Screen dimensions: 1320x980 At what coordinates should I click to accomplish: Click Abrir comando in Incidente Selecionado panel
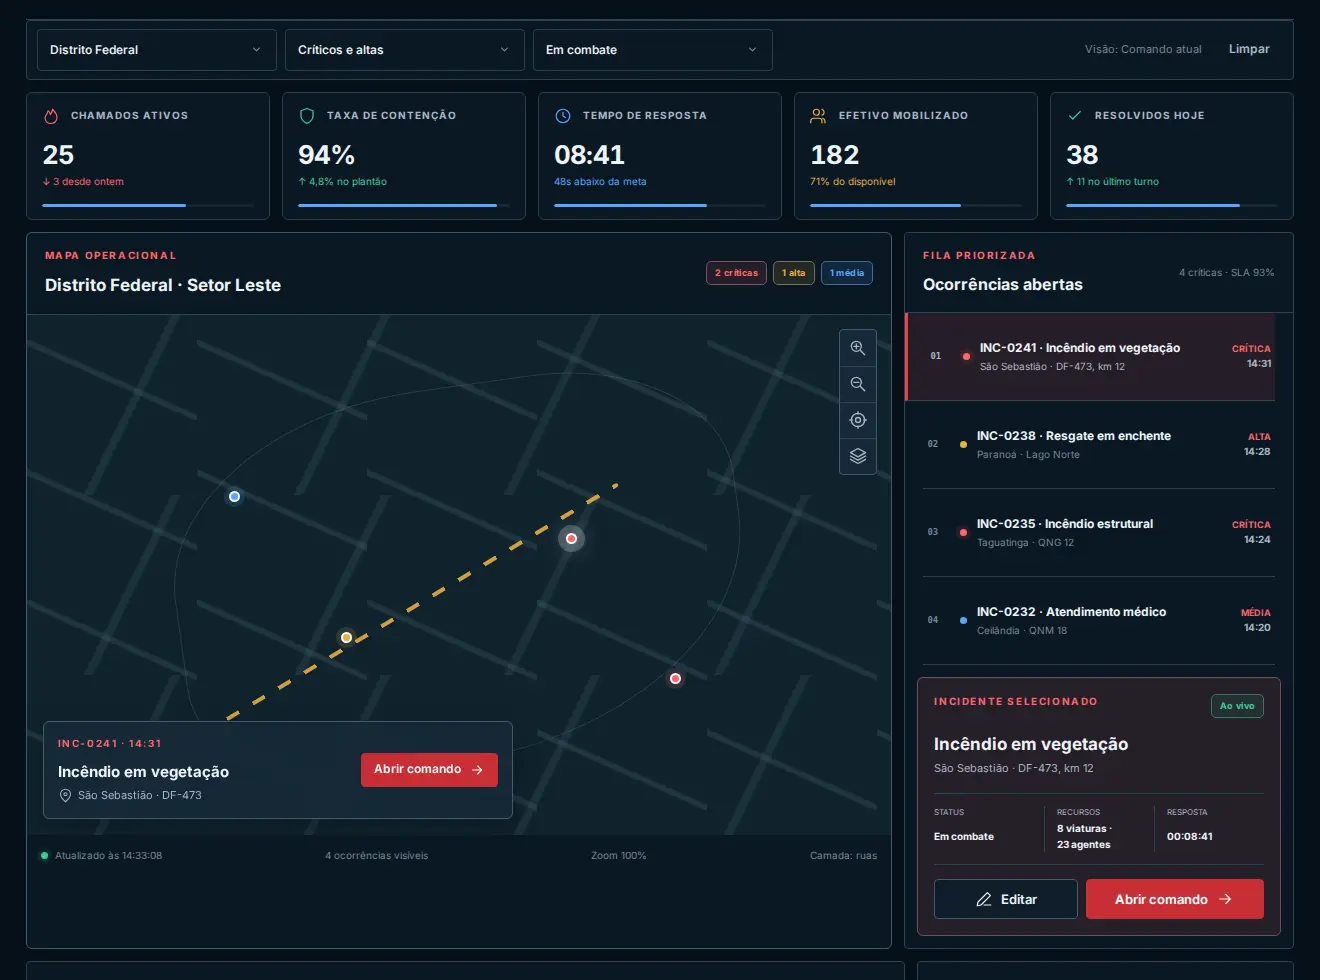[x=1174, y=899]
